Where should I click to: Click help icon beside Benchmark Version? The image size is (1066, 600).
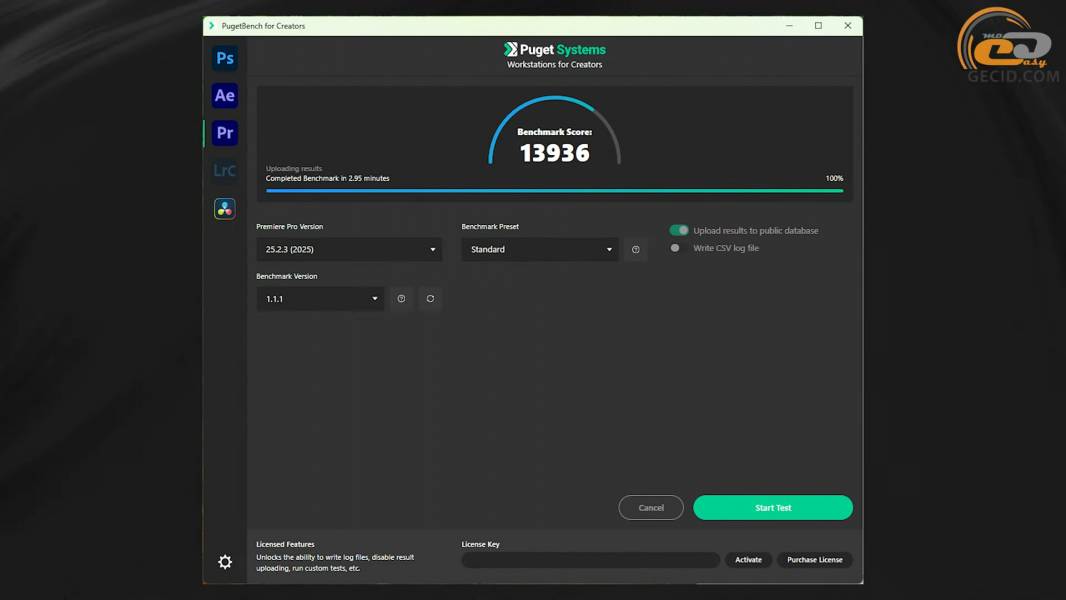(x=401, y=299)
